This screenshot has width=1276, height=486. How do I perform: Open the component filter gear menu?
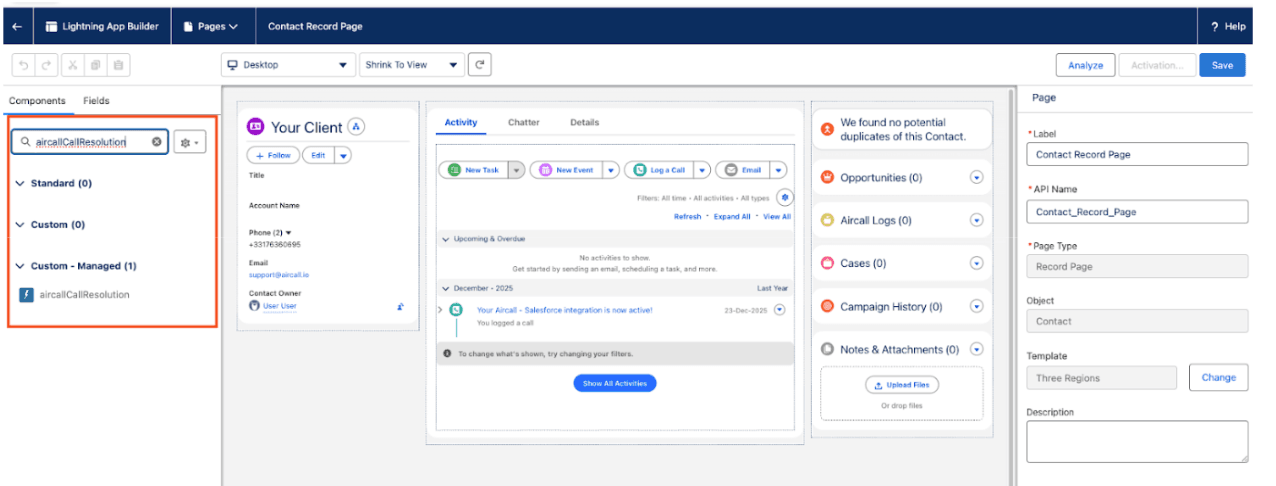pos(189,143)
